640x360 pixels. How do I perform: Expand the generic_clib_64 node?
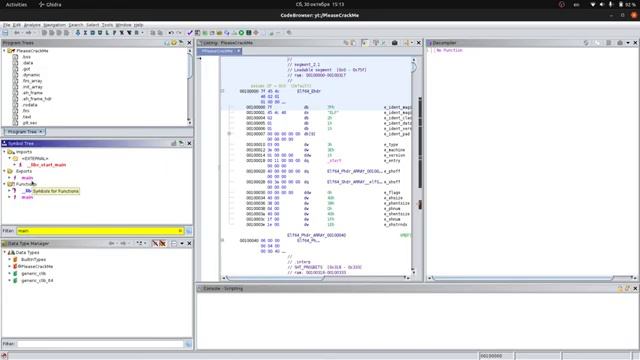pos(9,280)
